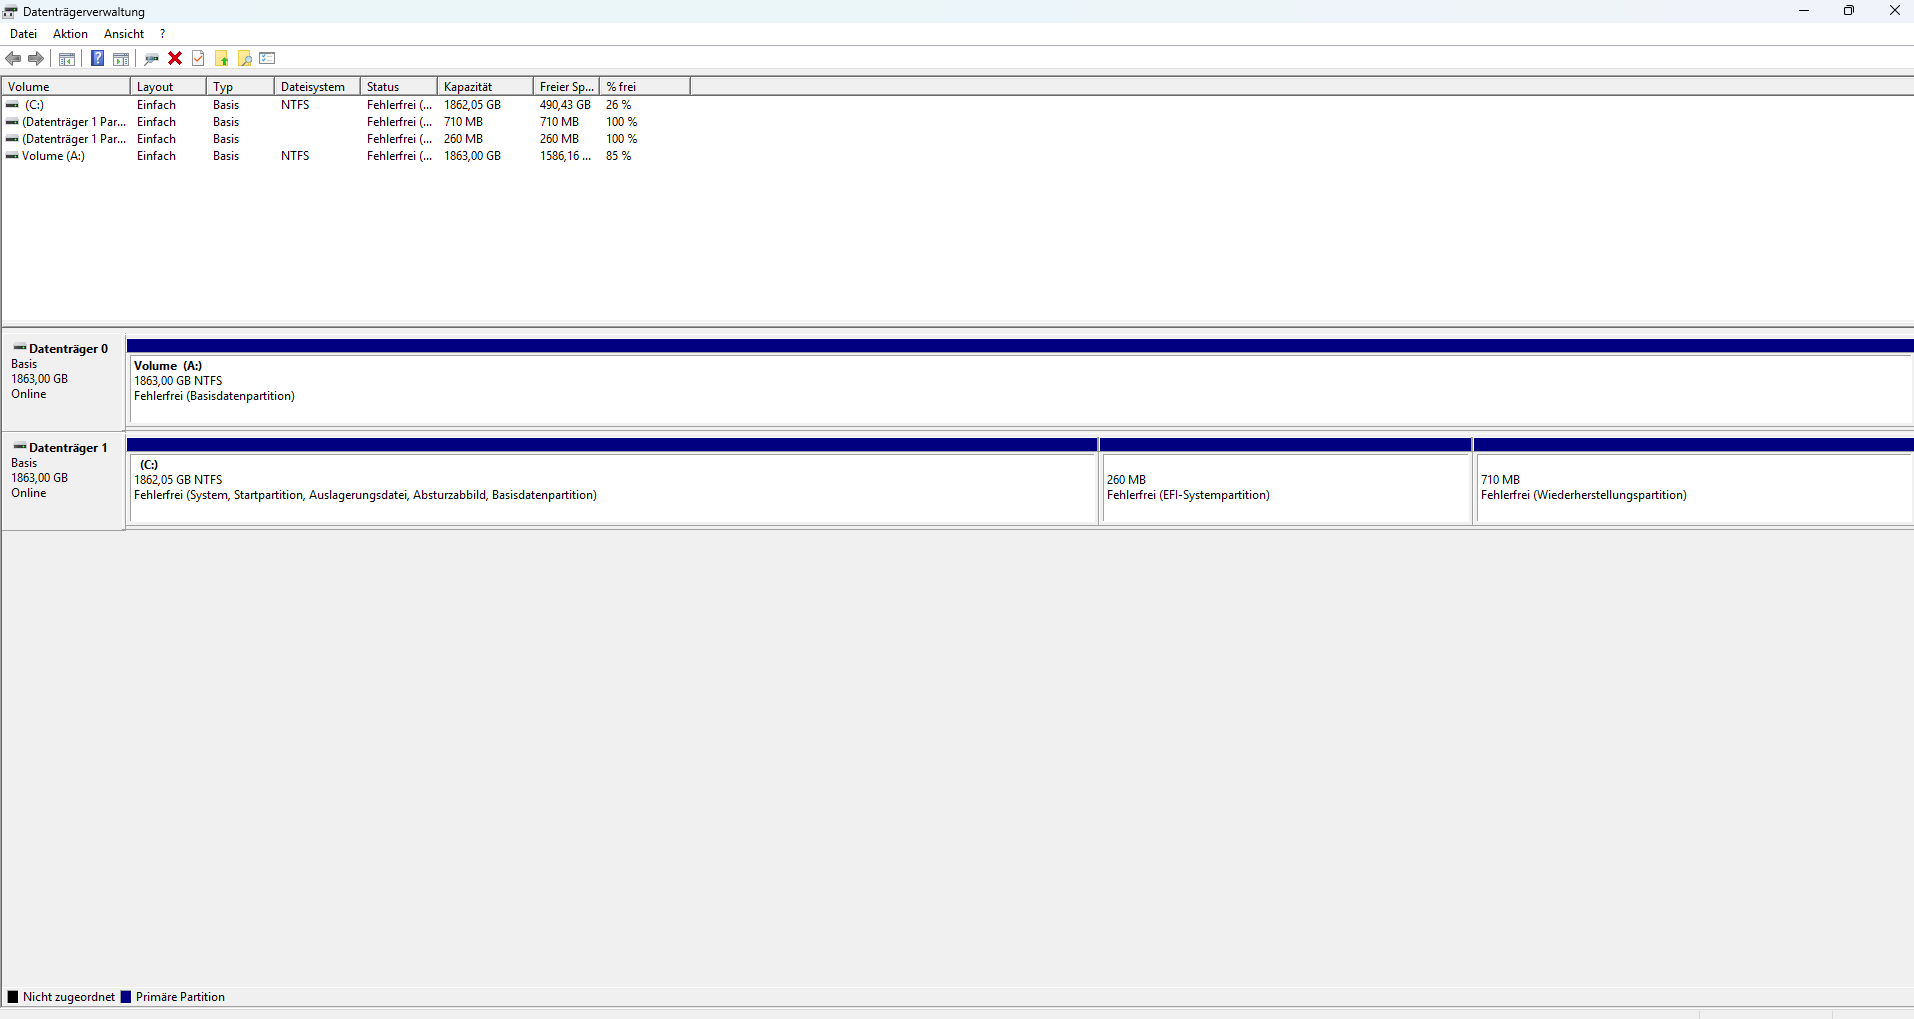Click the Datenträgerverwaltung title bar app icon
The image size is (1914, 1019).
click(x=10, y=12)
